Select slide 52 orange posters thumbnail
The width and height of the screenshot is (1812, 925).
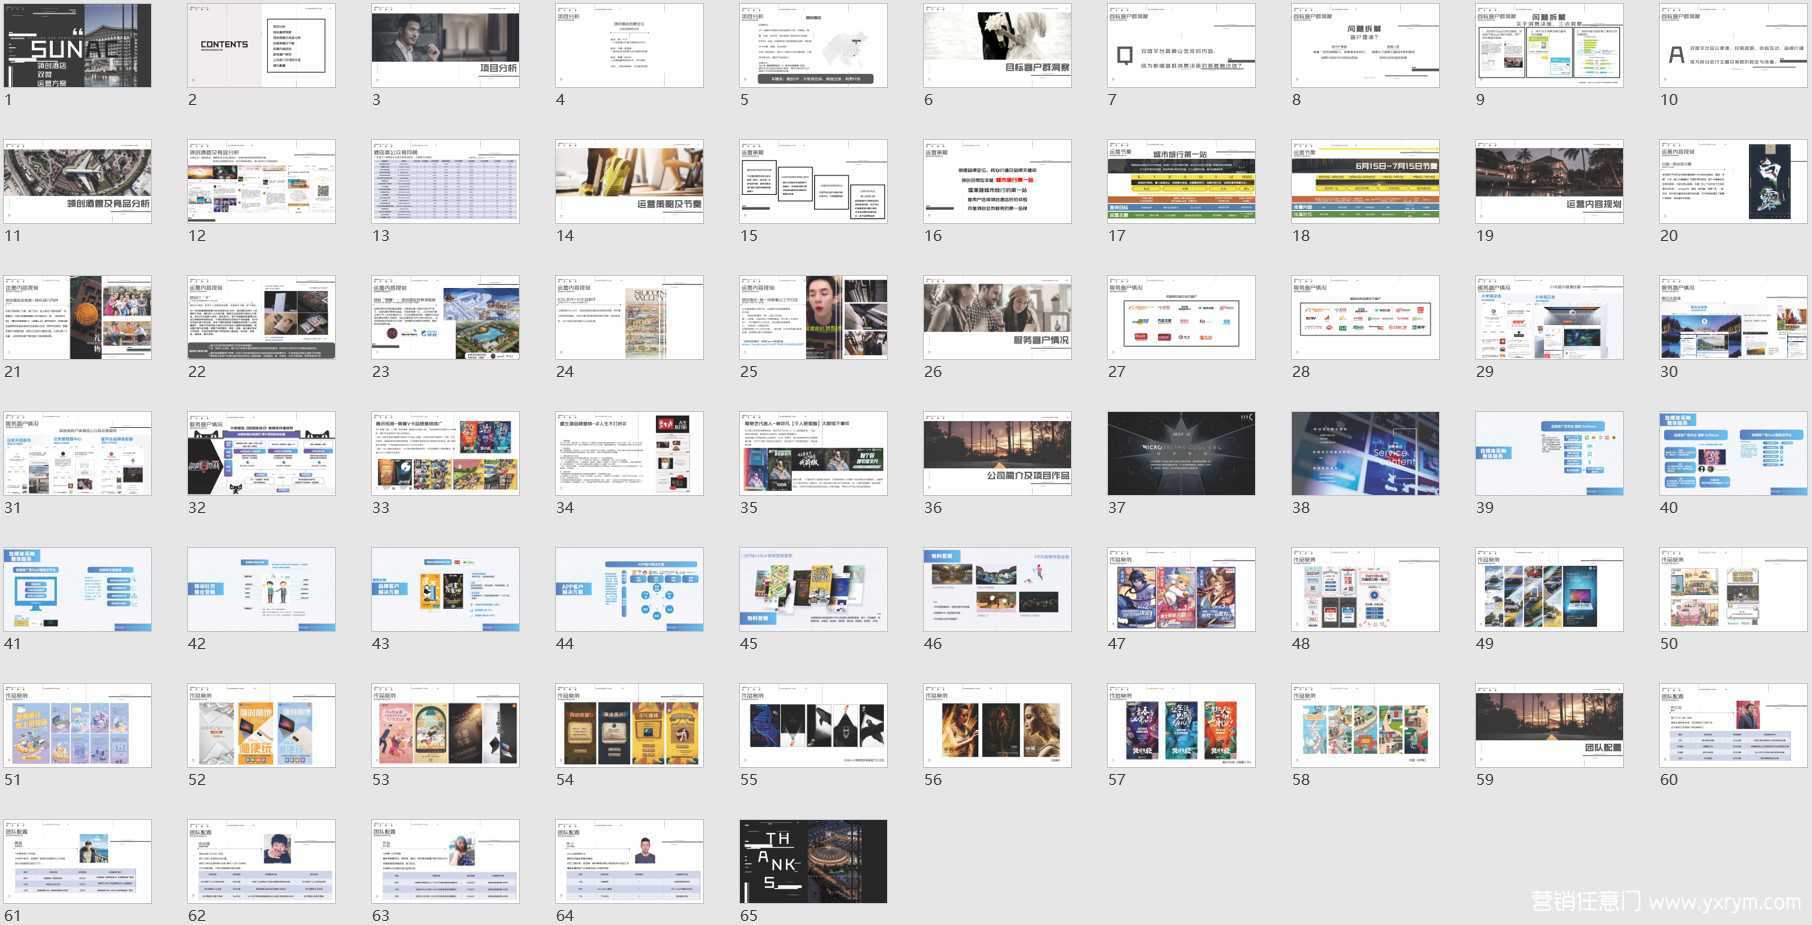click(x=262, y=726)
